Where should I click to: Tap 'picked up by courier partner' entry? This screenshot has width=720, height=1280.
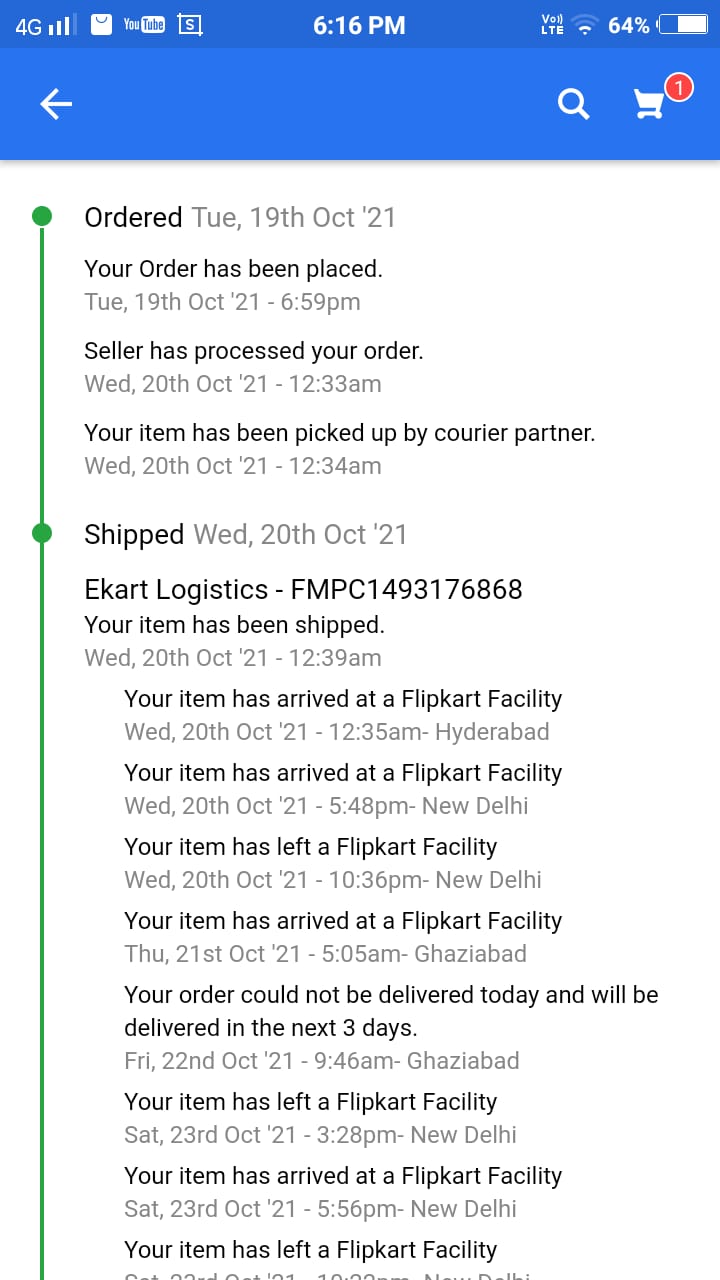340,432
